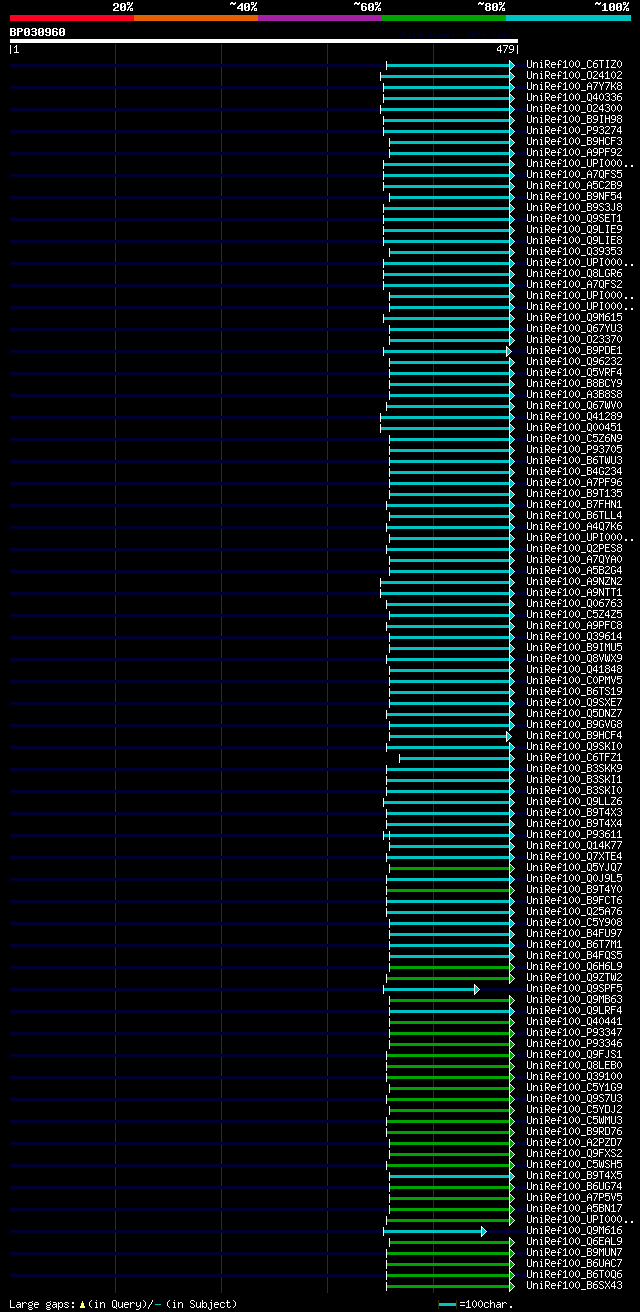Open the UniRef100_B9IH98 hit label
640x1312 pixels.
[574, 120]
